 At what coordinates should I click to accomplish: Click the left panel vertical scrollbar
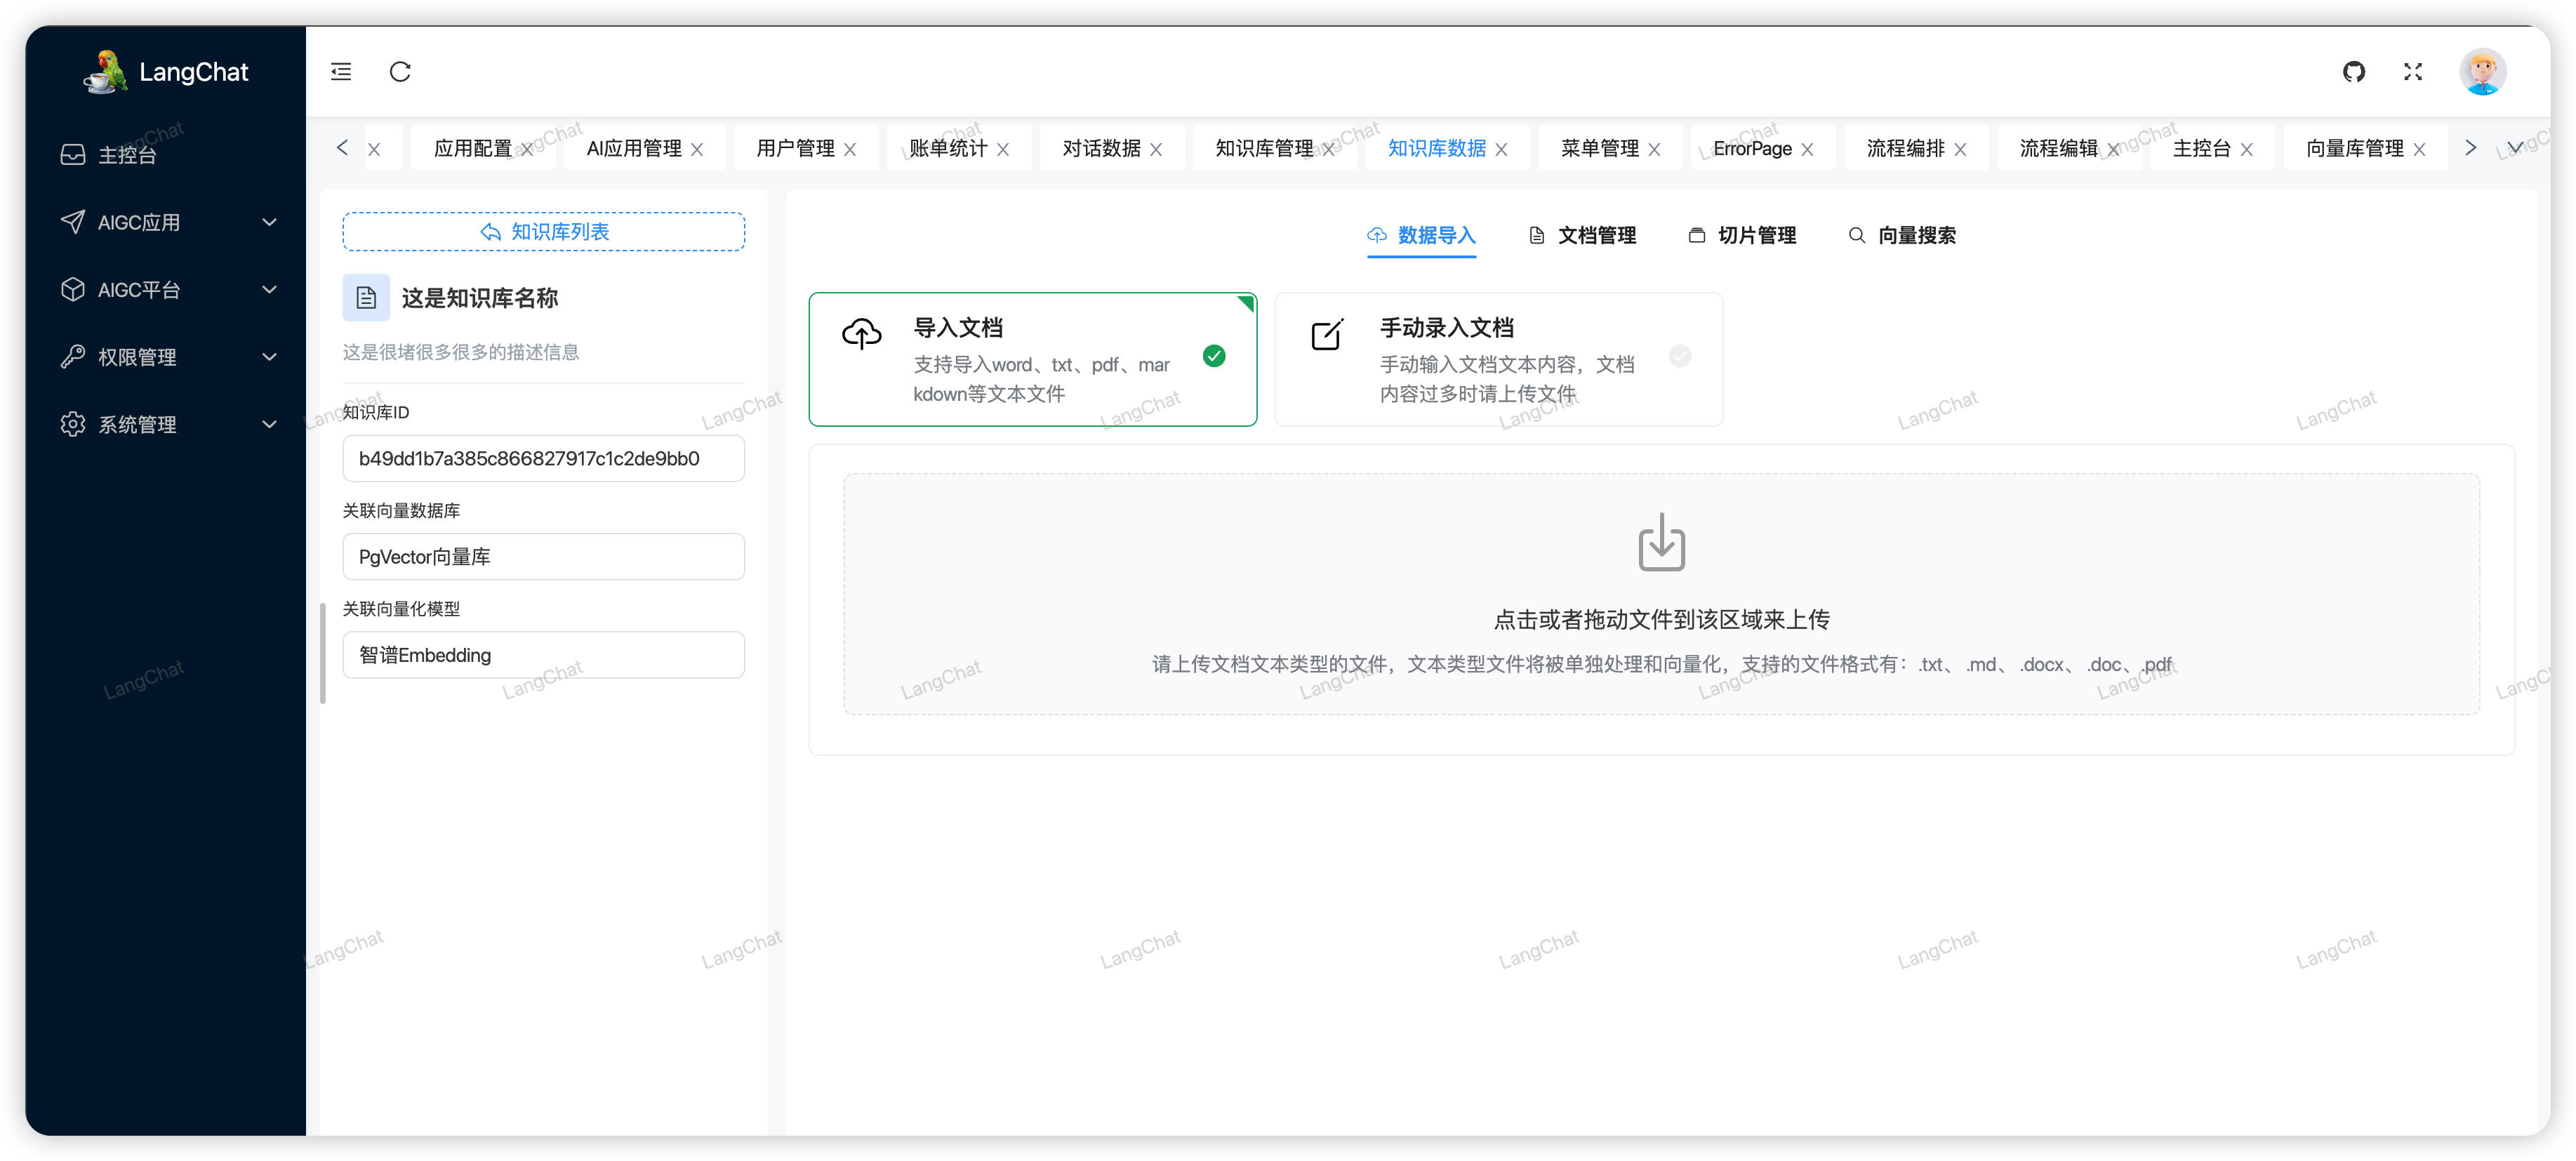point(323,653)
